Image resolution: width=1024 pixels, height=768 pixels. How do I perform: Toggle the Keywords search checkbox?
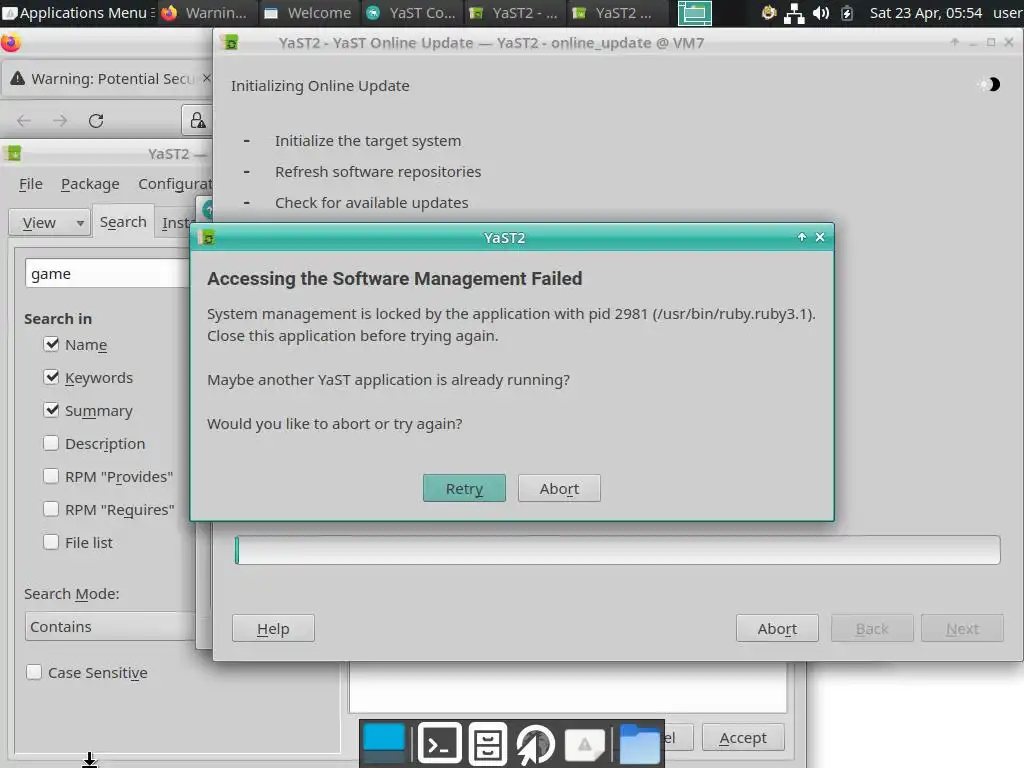51,377
